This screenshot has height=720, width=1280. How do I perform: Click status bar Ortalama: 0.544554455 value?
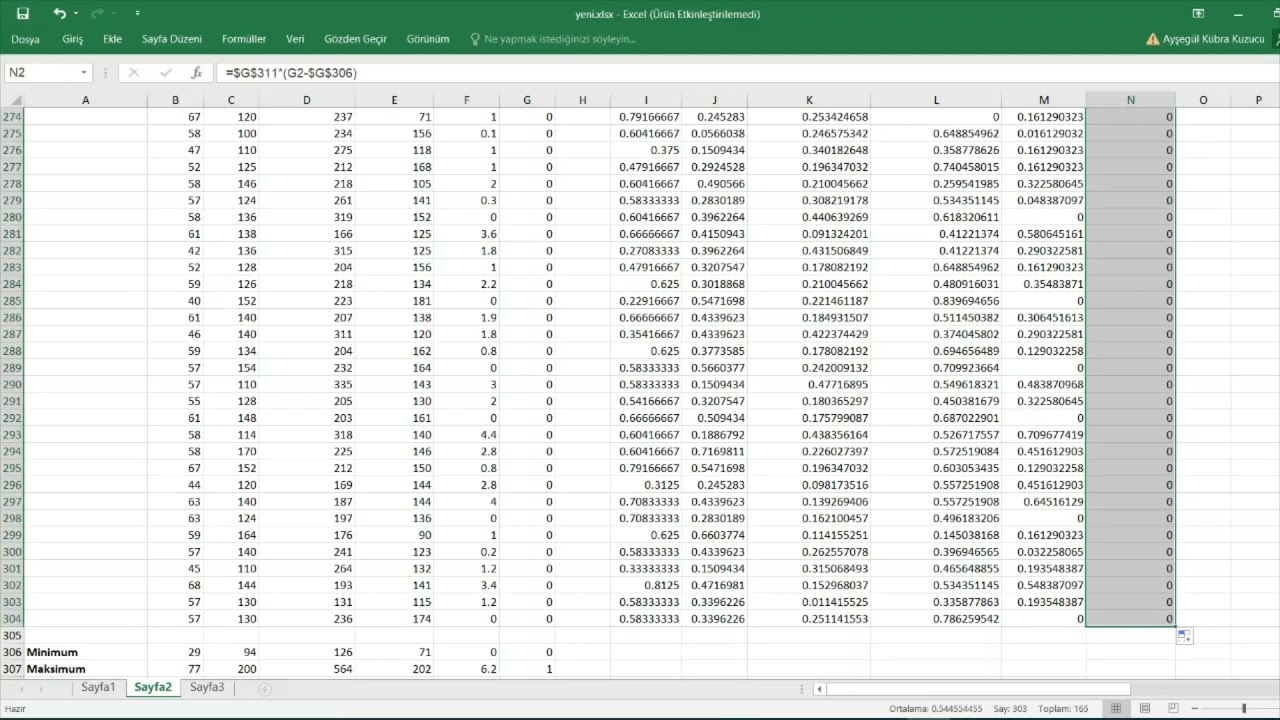pyautogui.click(x=935, y=709)
